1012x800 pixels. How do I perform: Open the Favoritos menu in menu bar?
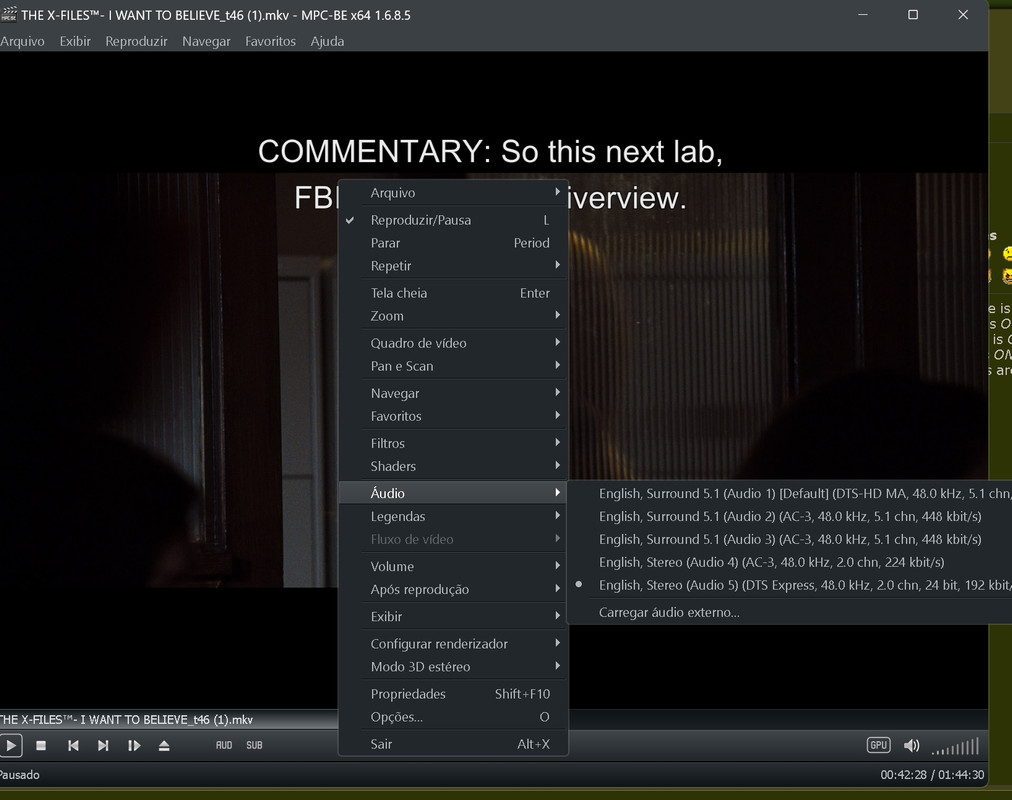point(270,41)
